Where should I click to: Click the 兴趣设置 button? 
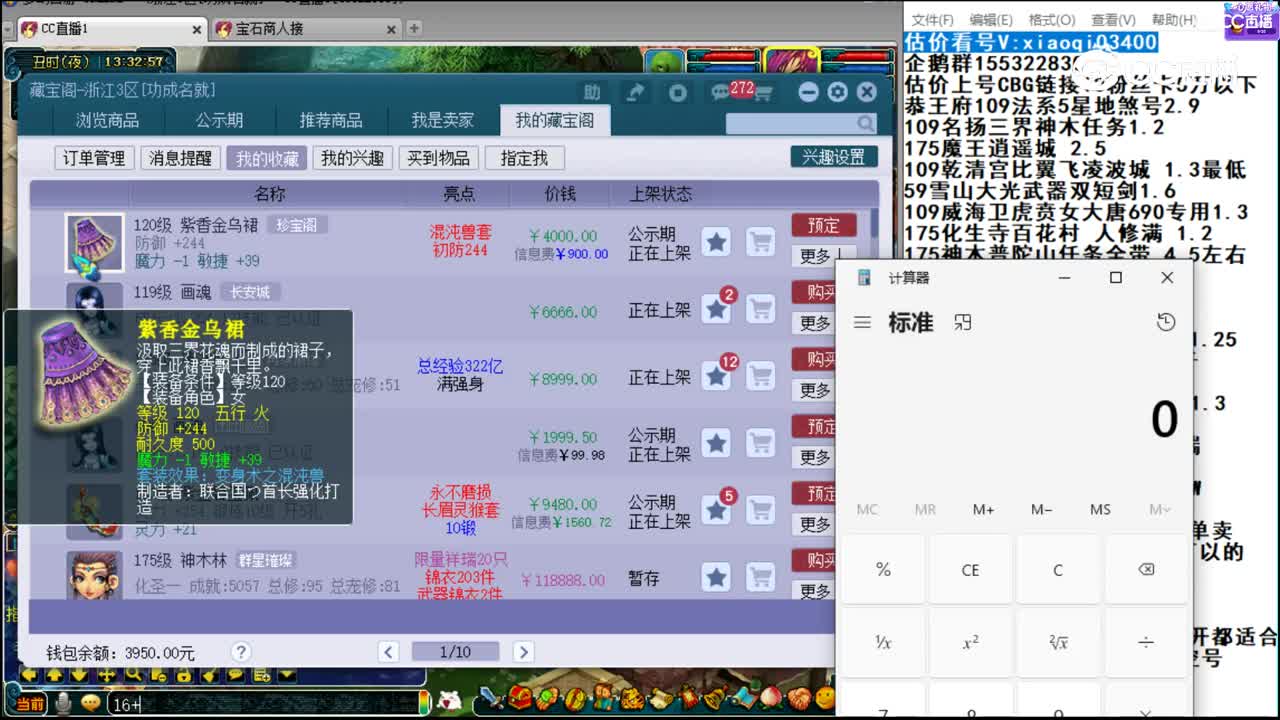(x=834, y=157)
